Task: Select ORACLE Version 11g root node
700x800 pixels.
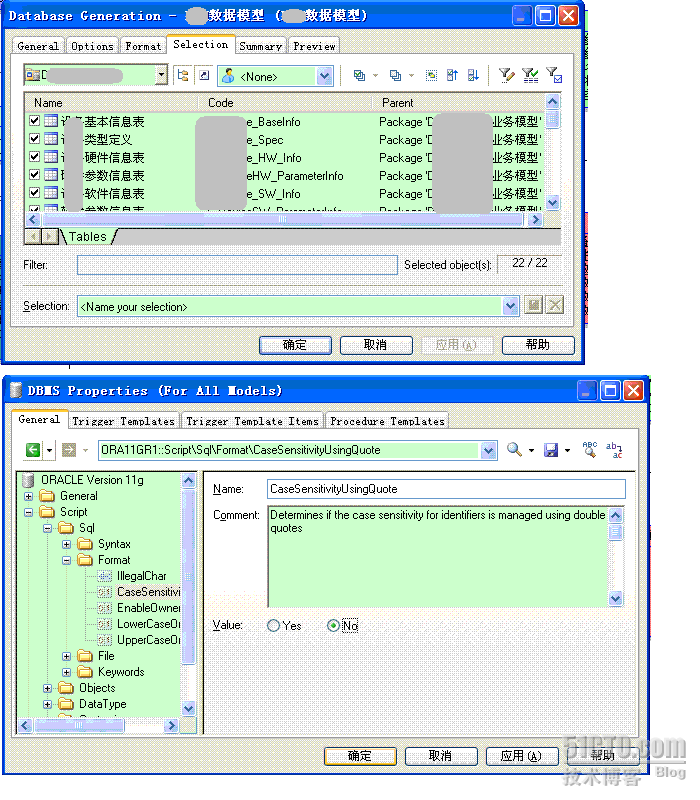Action: point(92,480)
